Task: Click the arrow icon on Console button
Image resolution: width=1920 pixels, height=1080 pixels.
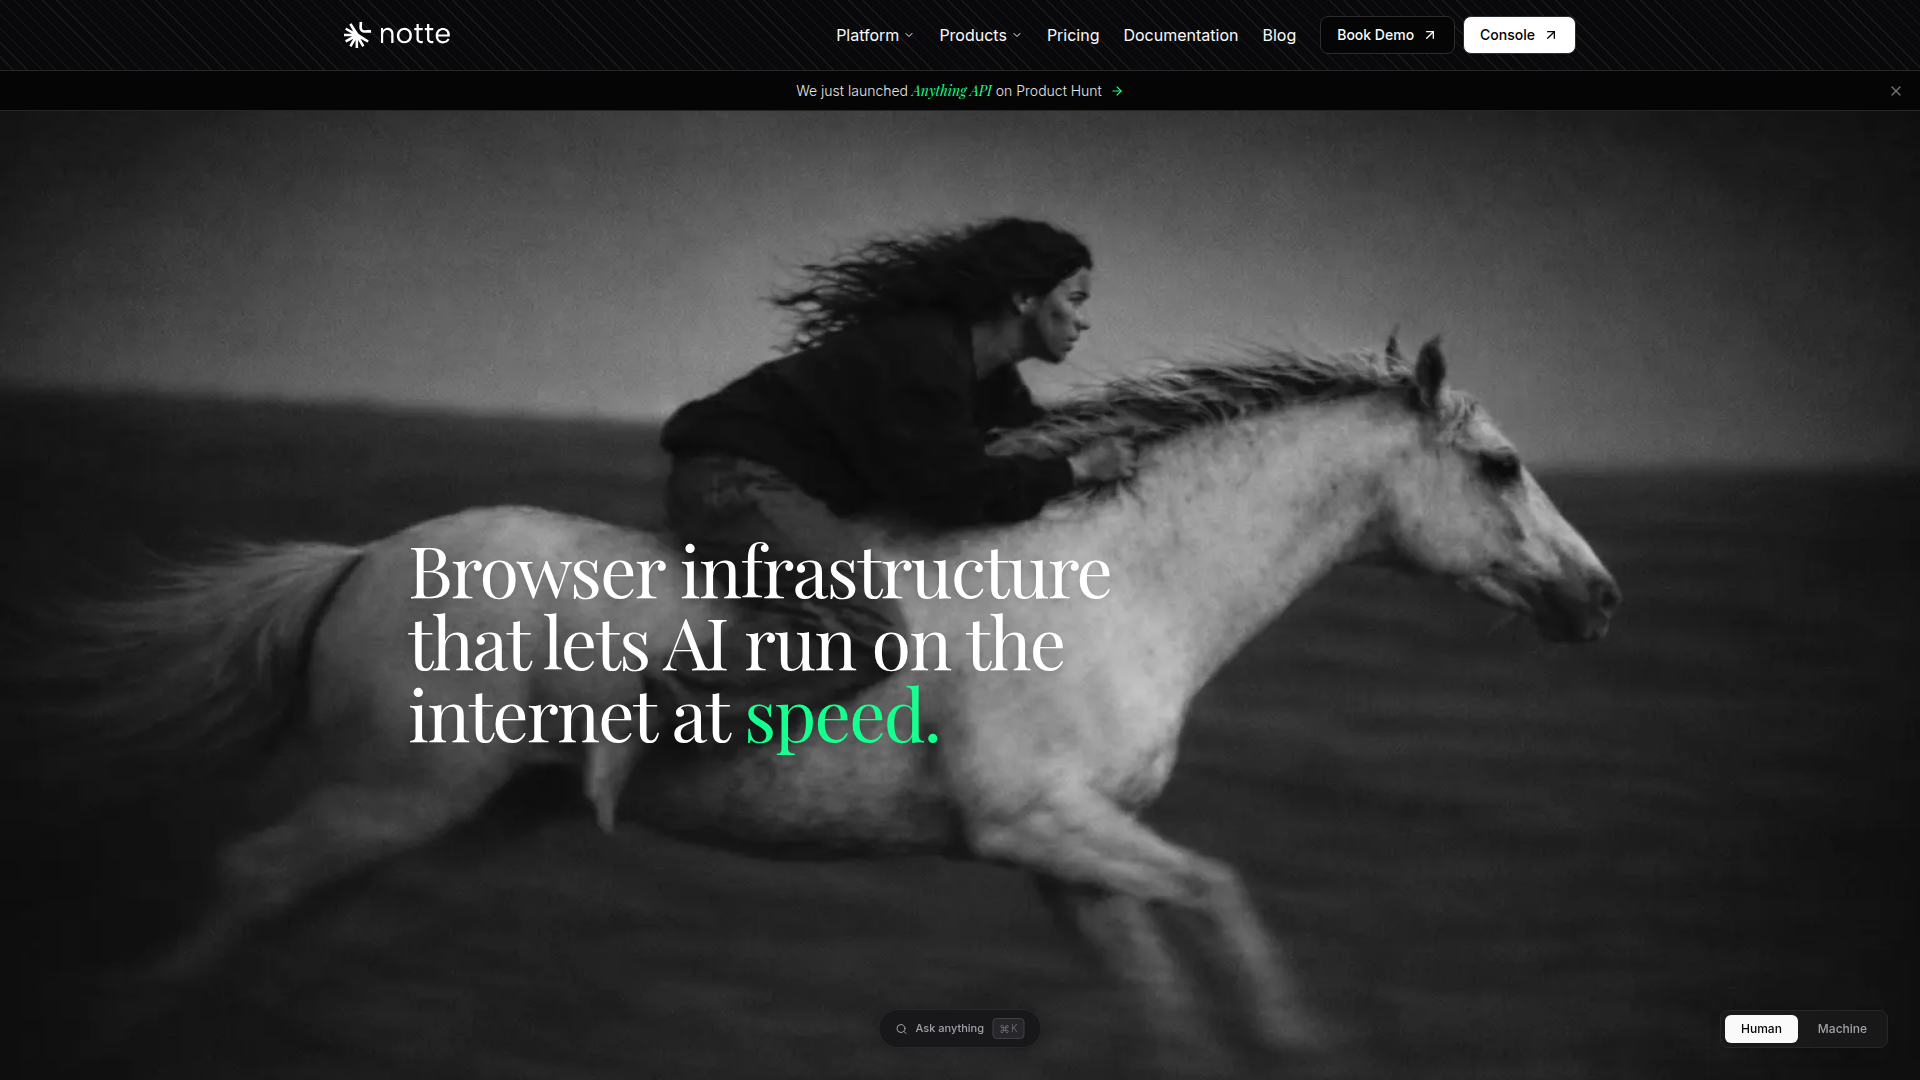Action: point(1551,35)
